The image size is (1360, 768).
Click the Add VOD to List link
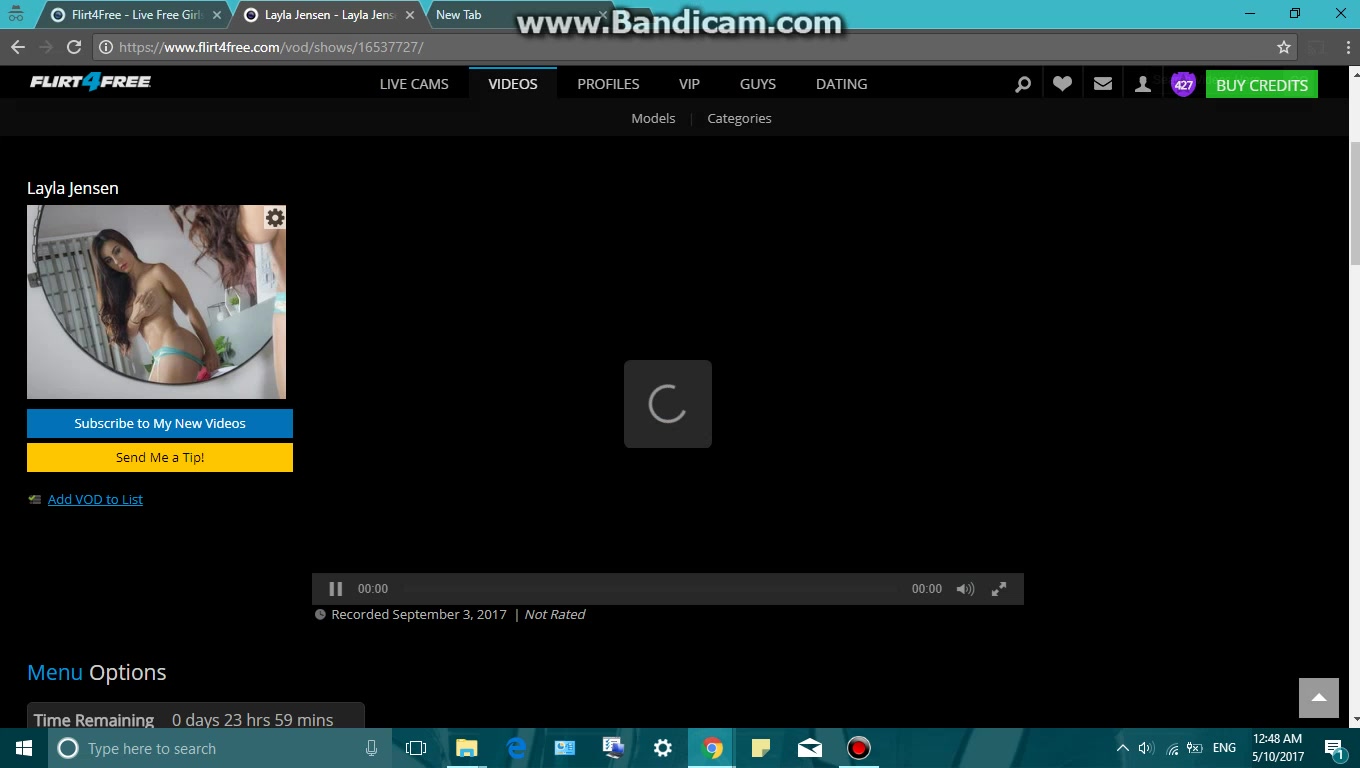pyautogui.click(x=95, y=499)
